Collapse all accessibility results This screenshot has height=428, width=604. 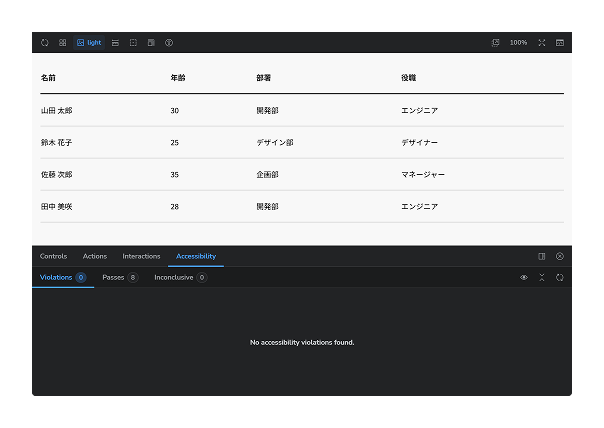point(542,277)
